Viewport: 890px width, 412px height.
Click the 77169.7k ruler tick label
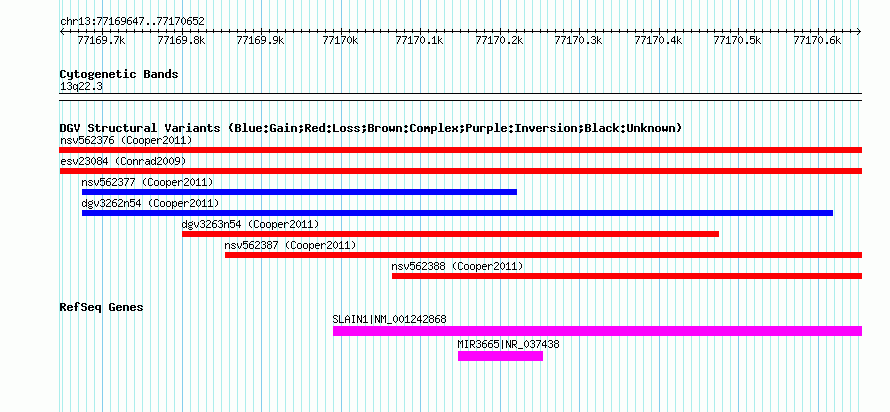tap(100, 40)
